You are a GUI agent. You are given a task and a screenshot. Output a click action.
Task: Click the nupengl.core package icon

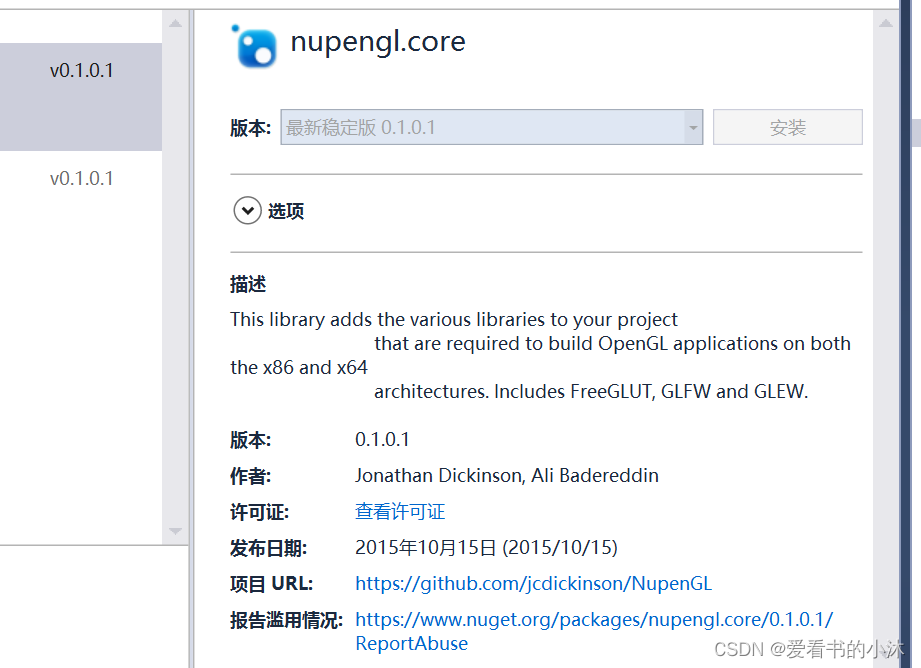(254, 46)
